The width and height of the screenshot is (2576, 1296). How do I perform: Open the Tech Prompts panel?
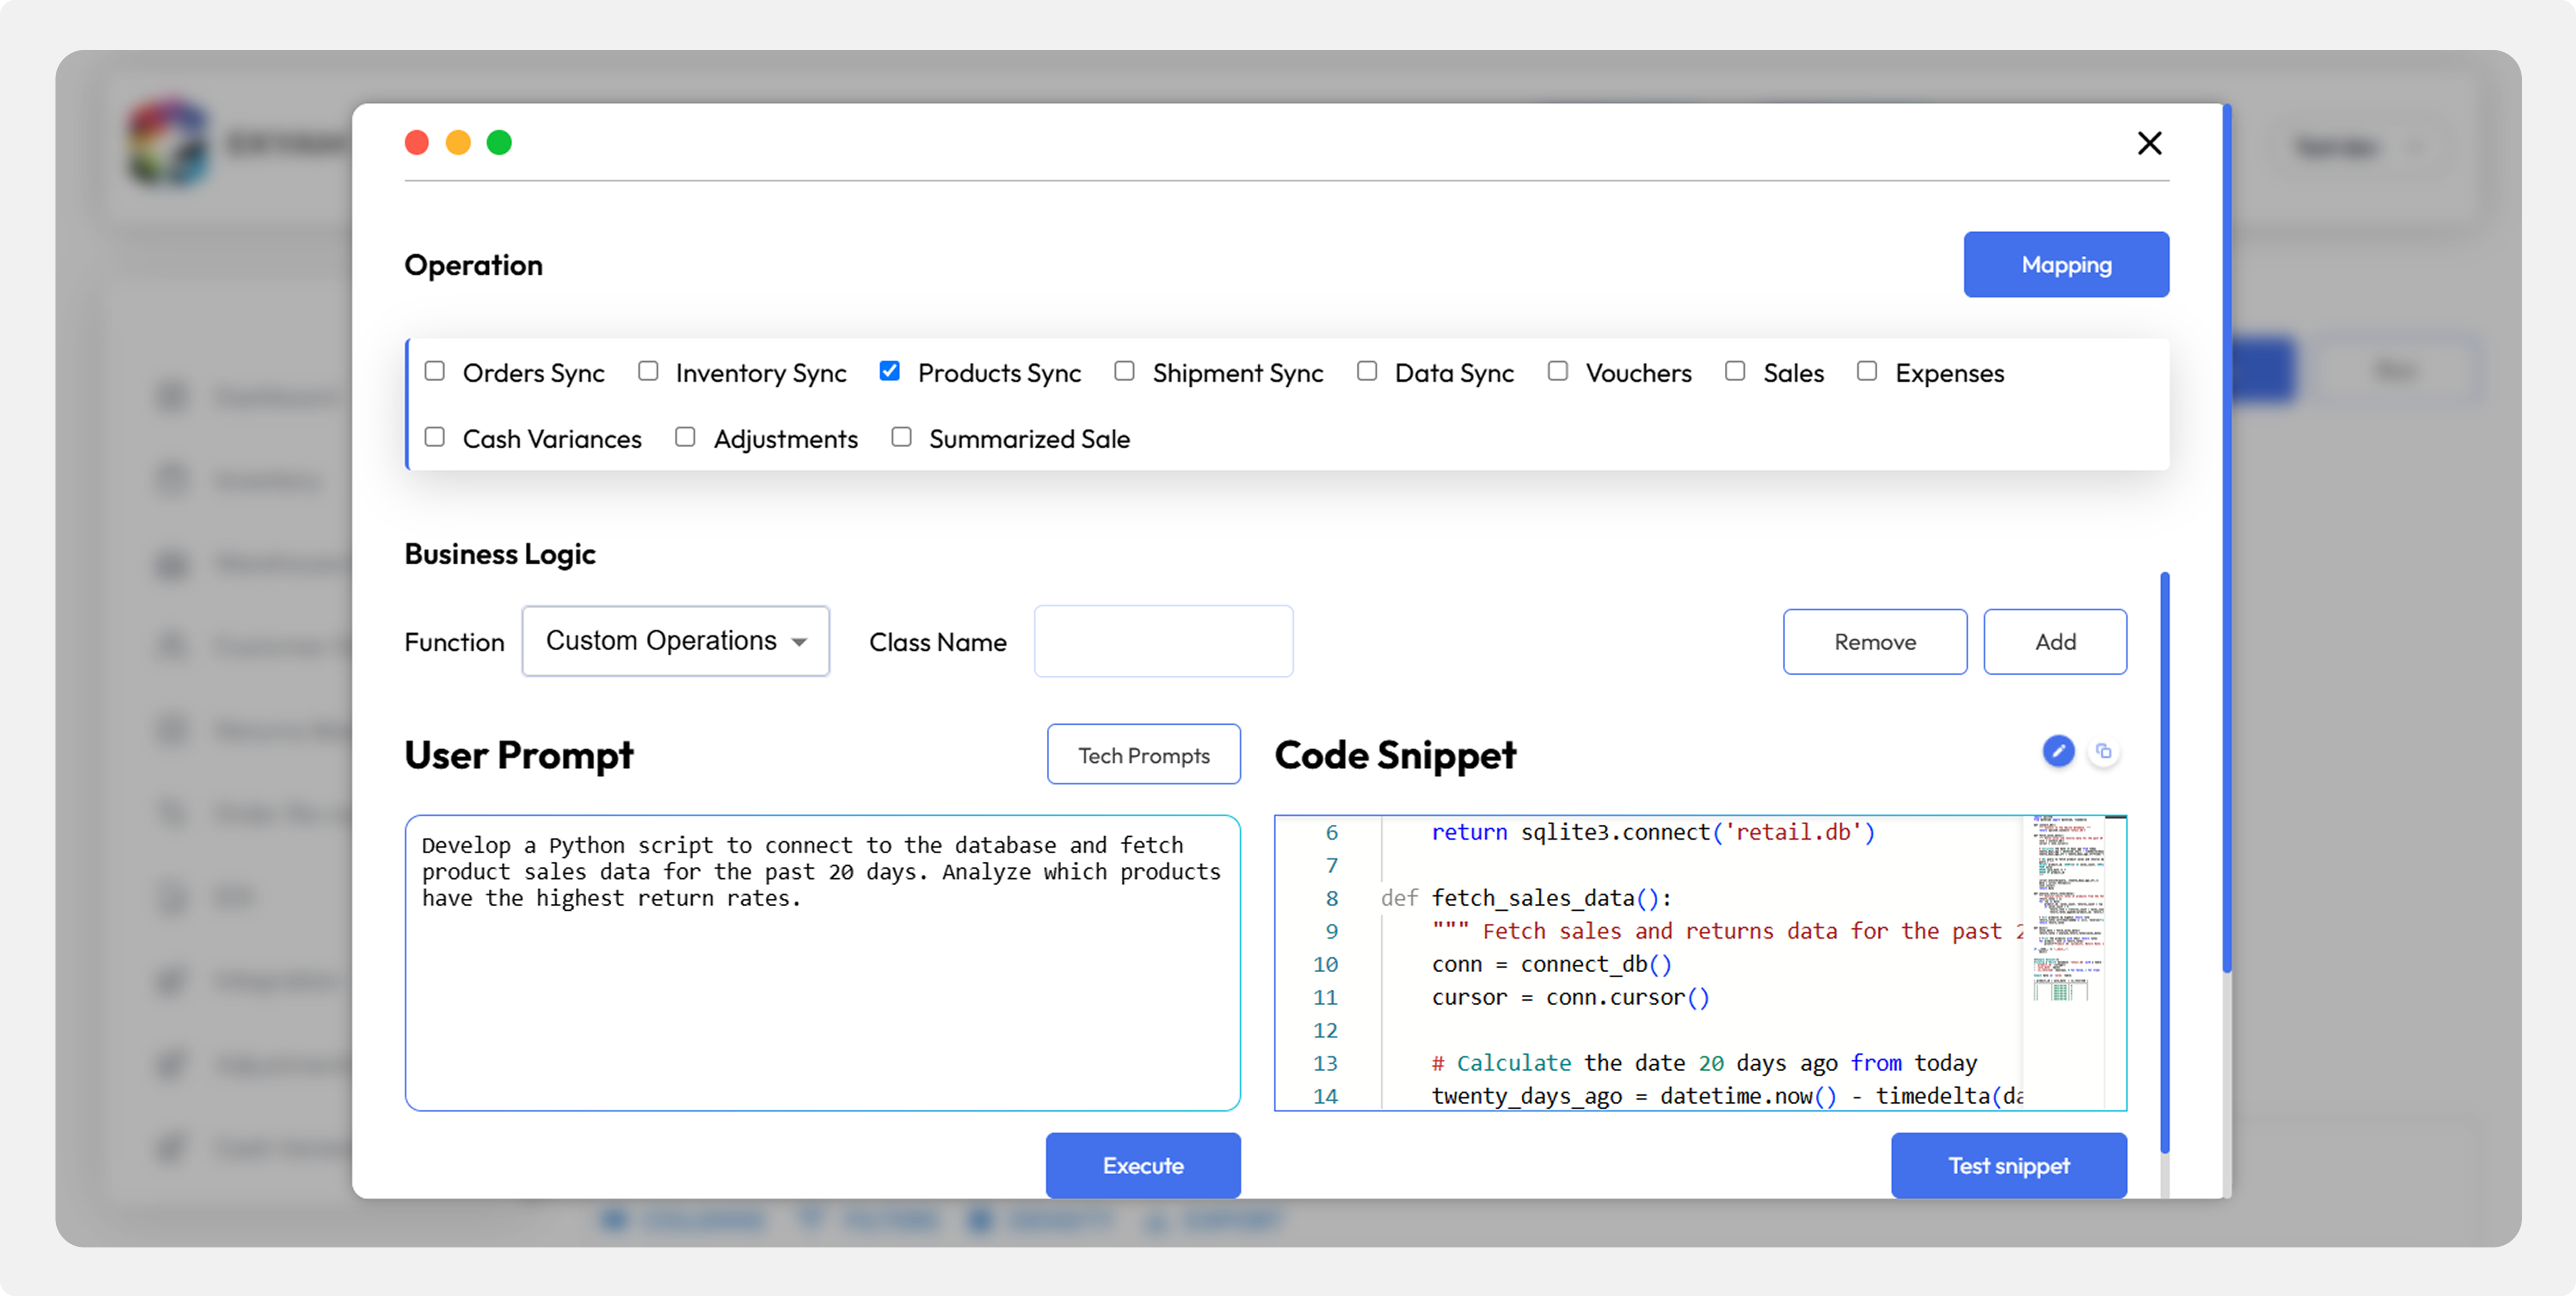(x=1143, y=755)
